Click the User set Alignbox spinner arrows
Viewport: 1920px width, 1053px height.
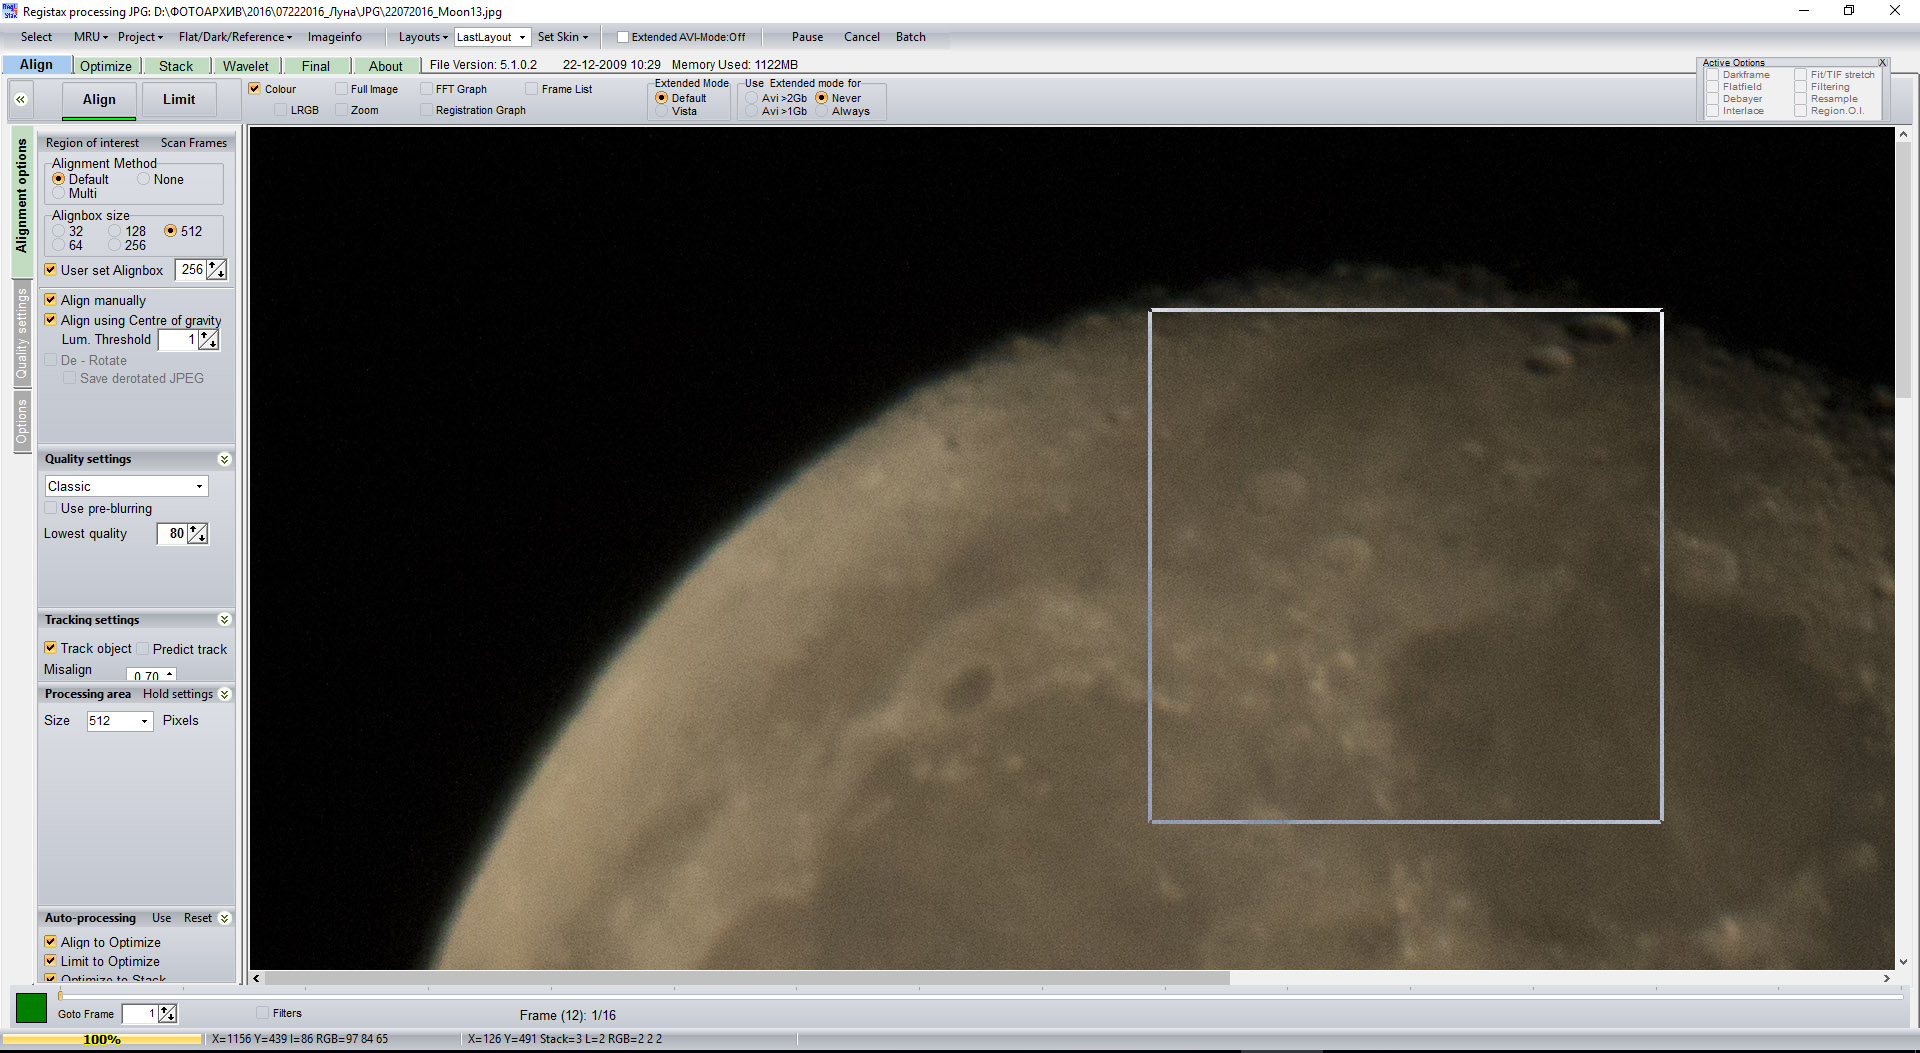click(x=216, y=270)
